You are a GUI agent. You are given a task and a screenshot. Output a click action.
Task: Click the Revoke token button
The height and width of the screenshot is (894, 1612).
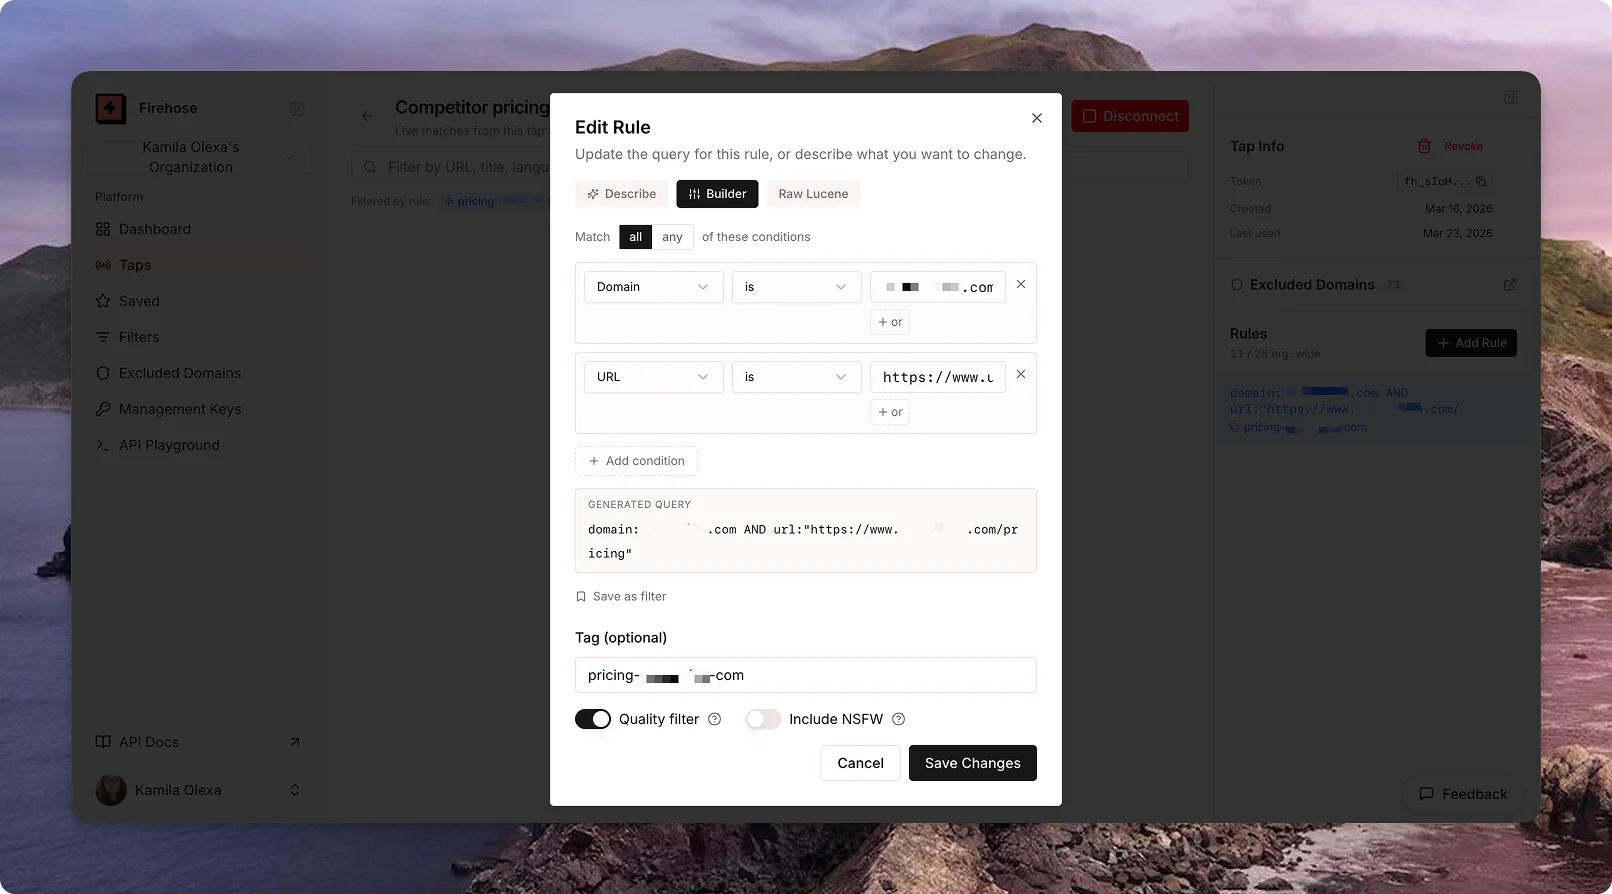pos(1450,146)
